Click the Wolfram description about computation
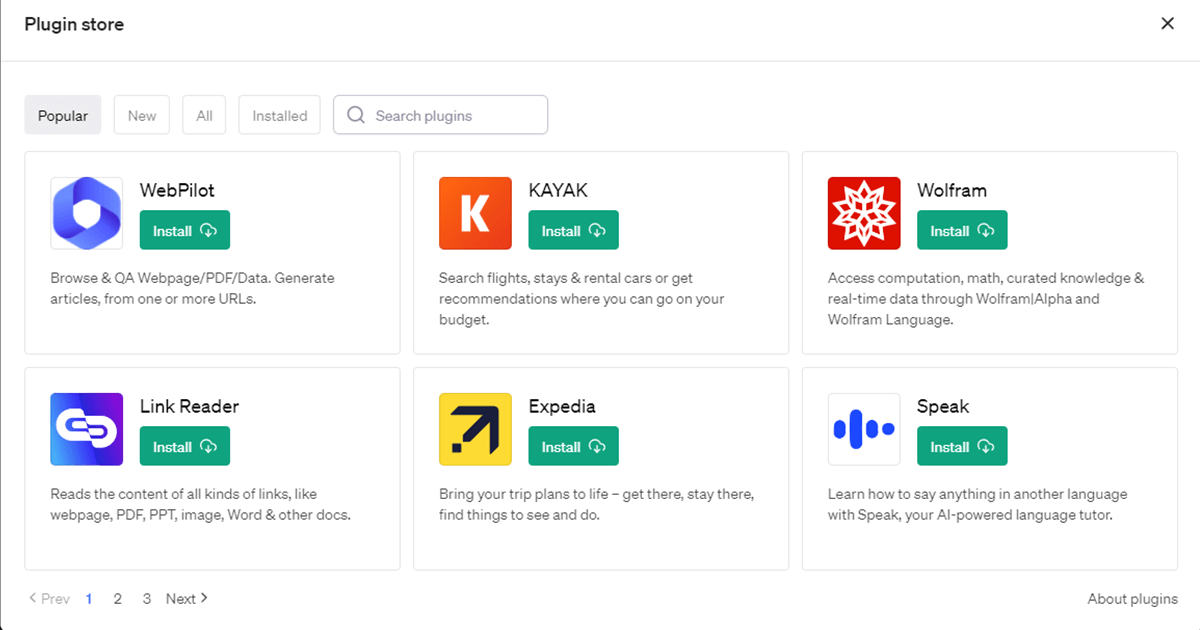This screenshot has height=630, width=1200. pos(986,299)
